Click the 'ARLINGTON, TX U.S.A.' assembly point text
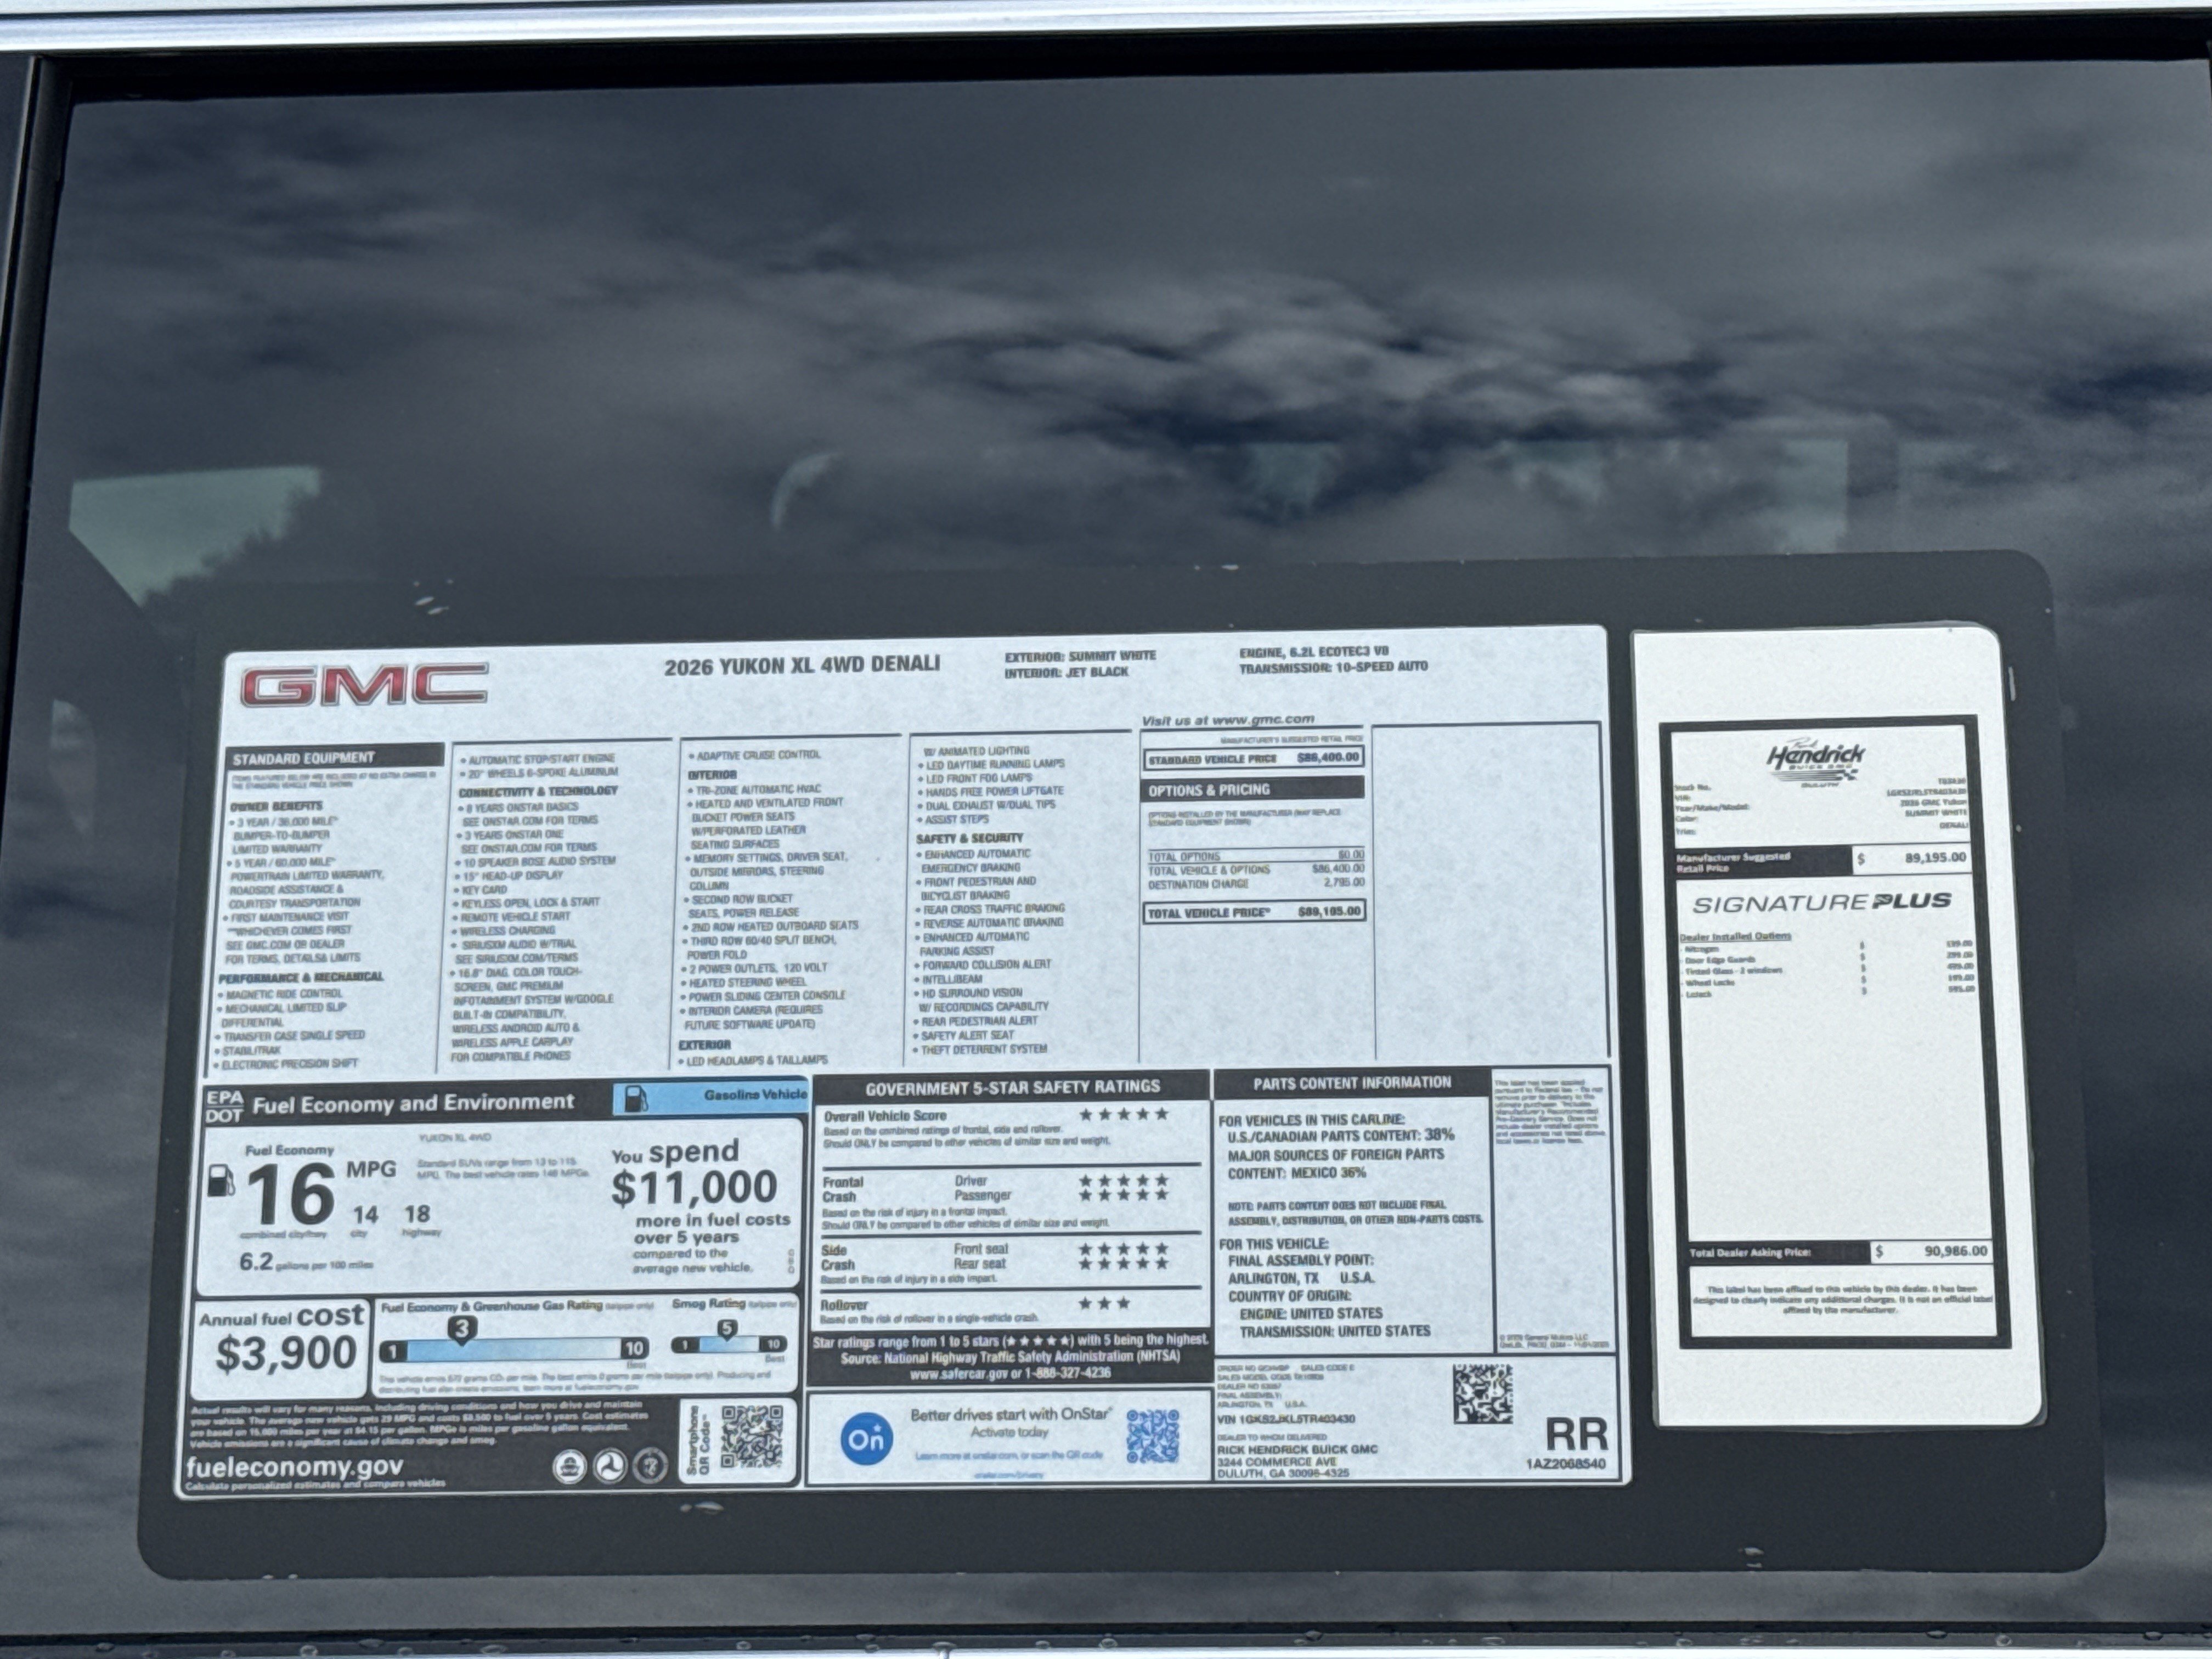The image size is (2212, 1659). [1300, 1278]
